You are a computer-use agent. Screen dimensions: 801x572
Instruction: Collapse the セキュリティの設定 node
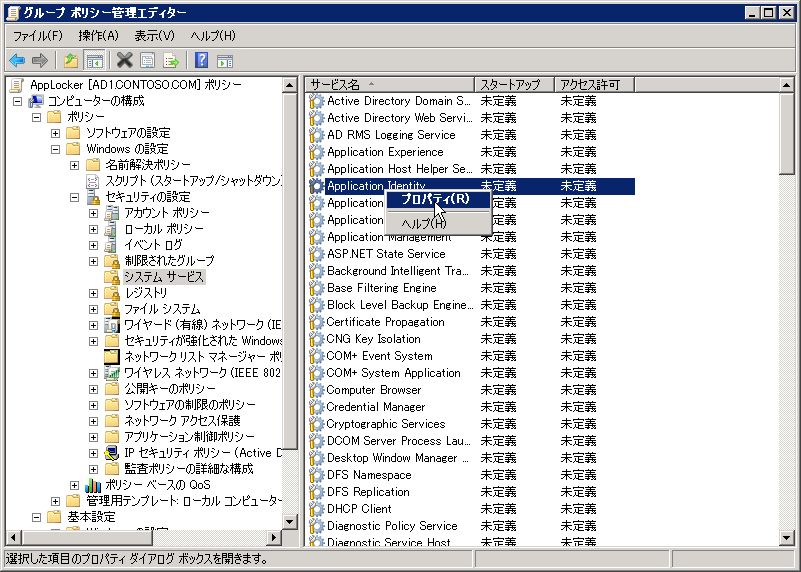(75, 197)
